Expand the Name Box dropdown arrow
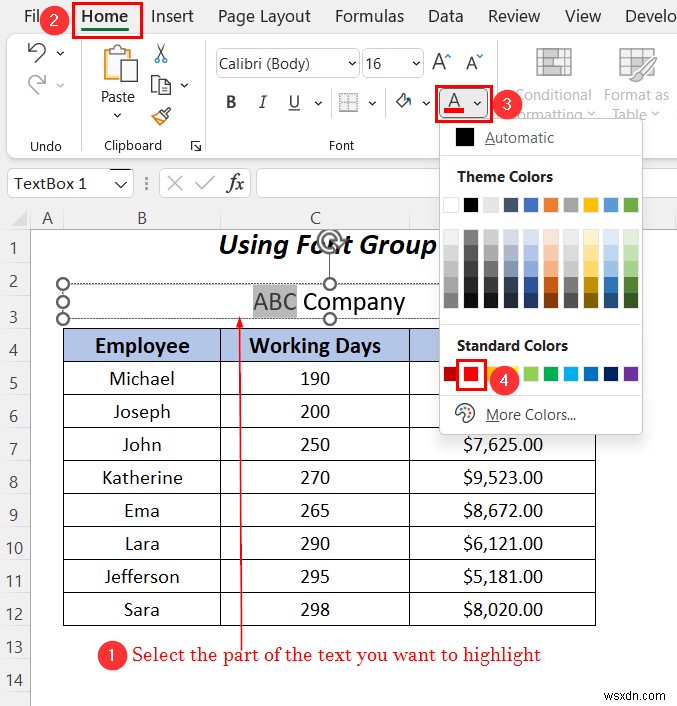Image resolution: width=677 pixels, height=706 pixels. (120, 184)
